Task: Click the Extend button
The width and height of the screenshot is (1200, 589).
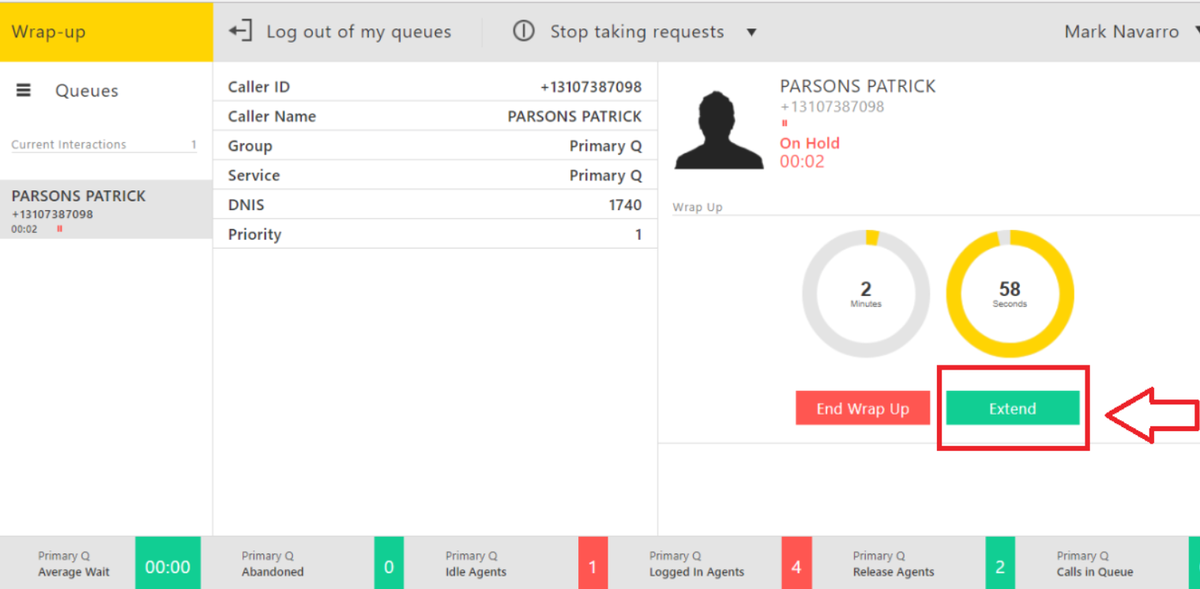Action: (1013, 408)
